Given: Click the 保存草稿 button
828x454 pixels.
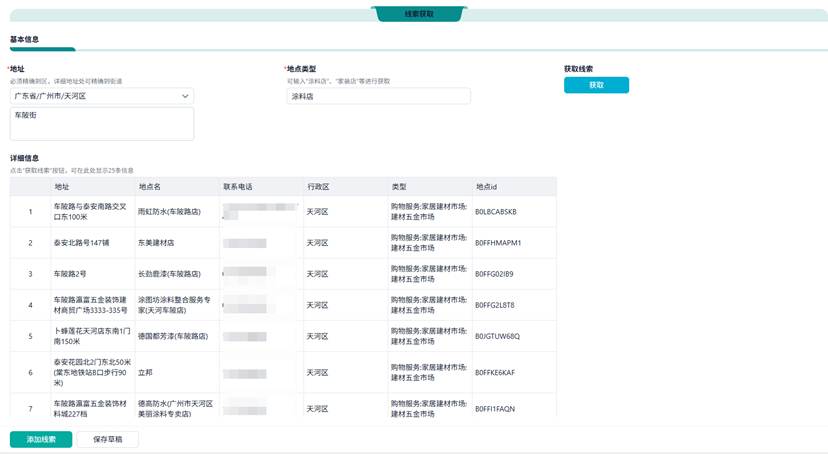Looking at the screenshot, I should coord(108,439).
